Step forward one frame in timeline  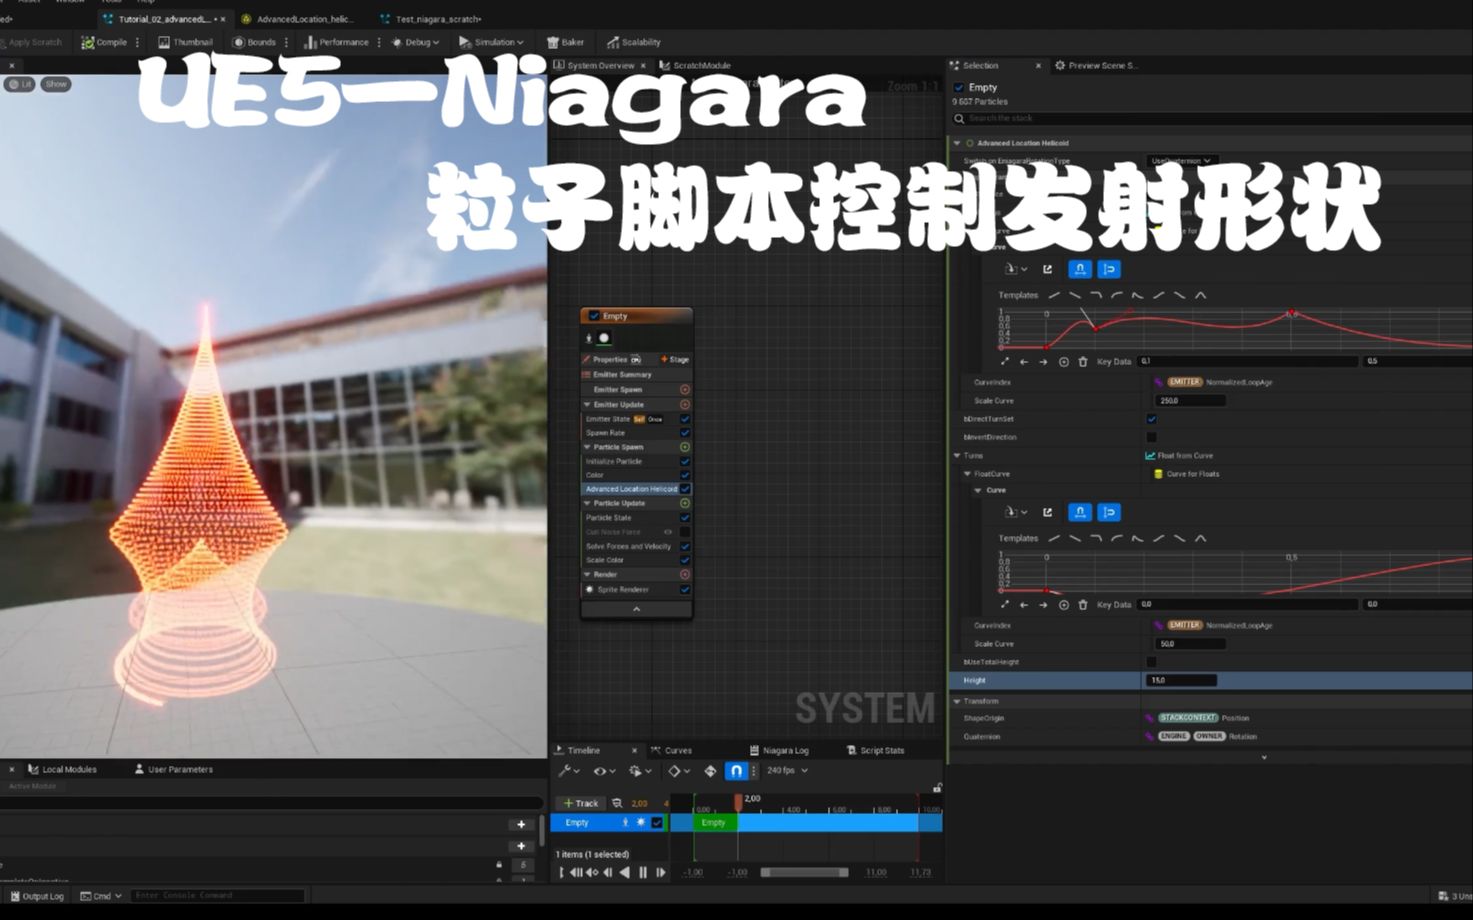pyautogui.click(x=660, y=872)
